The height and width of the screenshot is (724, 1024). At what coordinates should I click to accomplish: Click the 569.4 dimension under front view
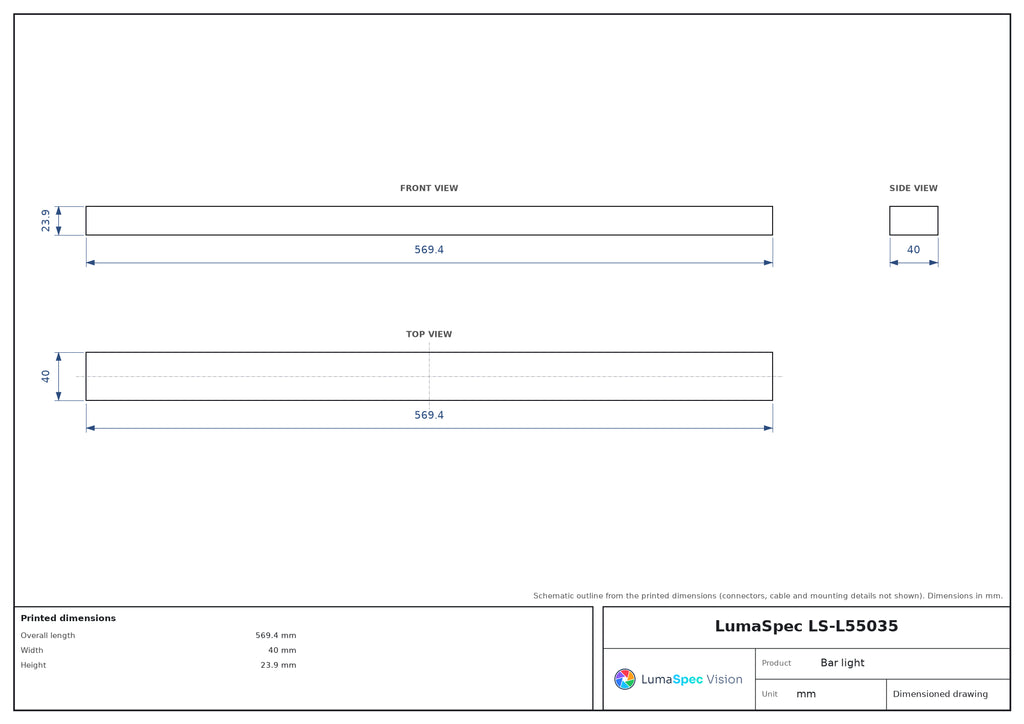coord(429,249)
